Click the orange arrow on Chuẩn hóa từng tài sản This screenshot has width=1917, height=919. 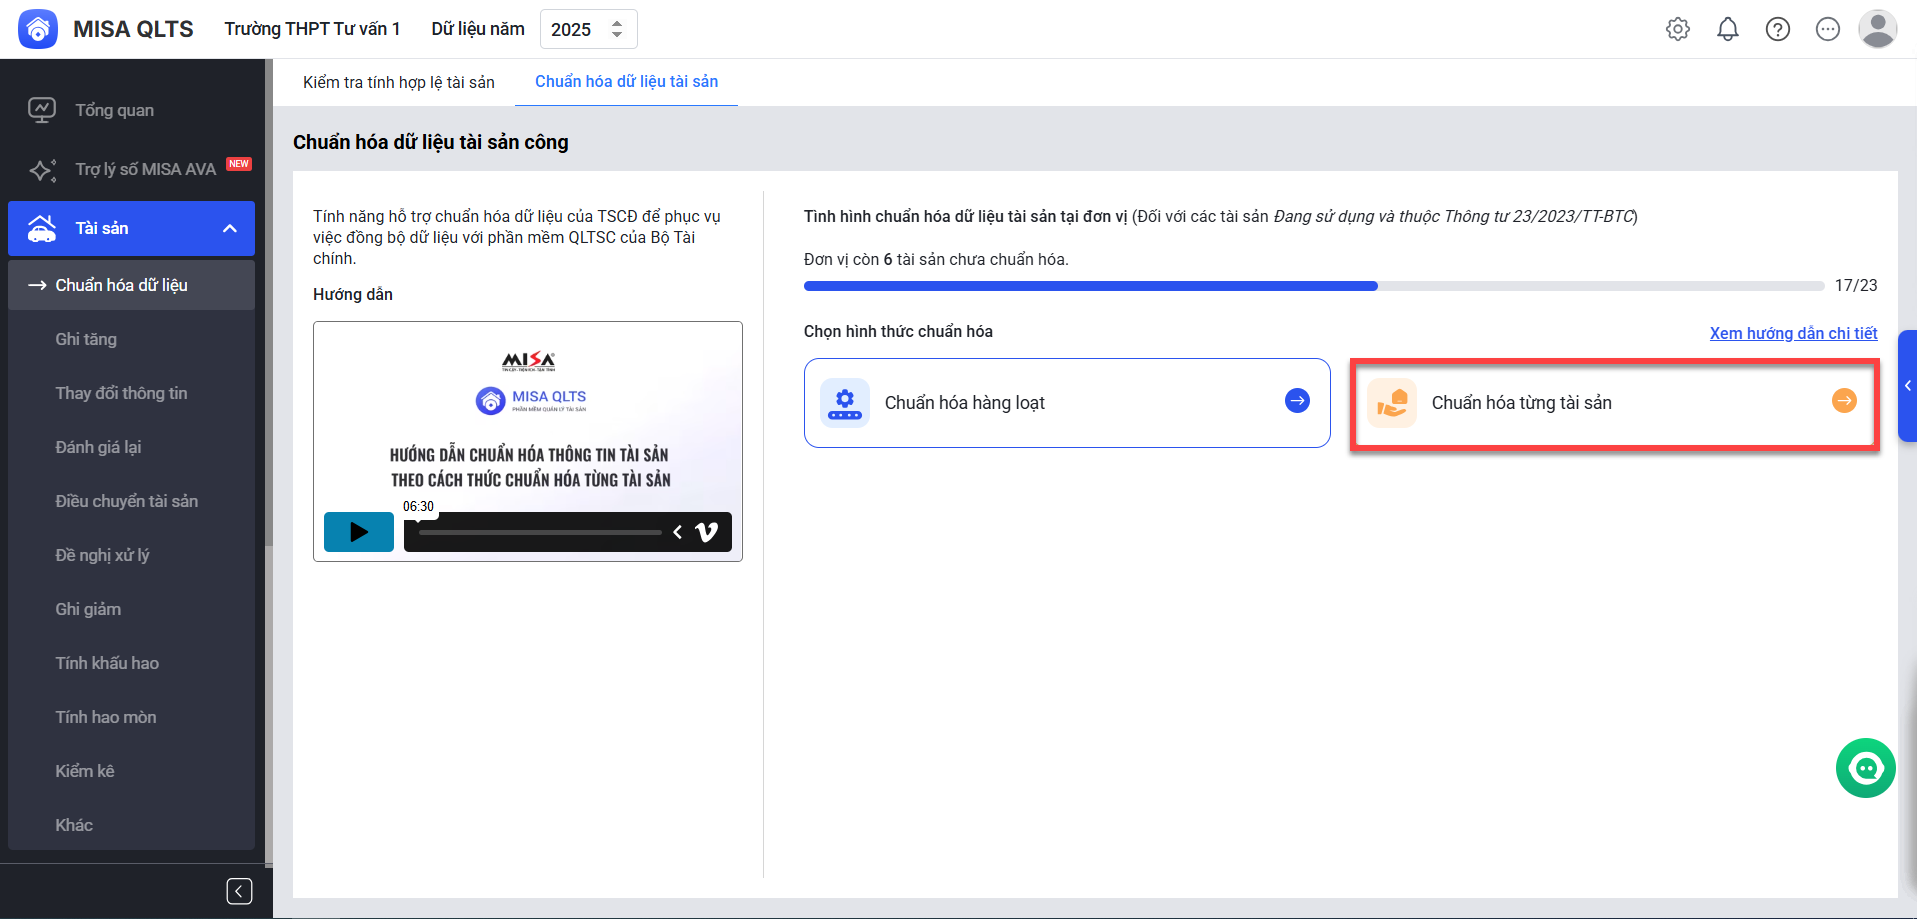(x=1844, y=401)
